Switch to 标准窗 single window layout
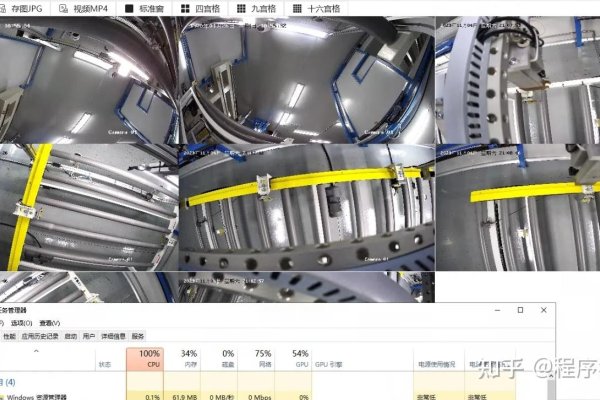Screen dimensions: 600x400 (144, 8)
